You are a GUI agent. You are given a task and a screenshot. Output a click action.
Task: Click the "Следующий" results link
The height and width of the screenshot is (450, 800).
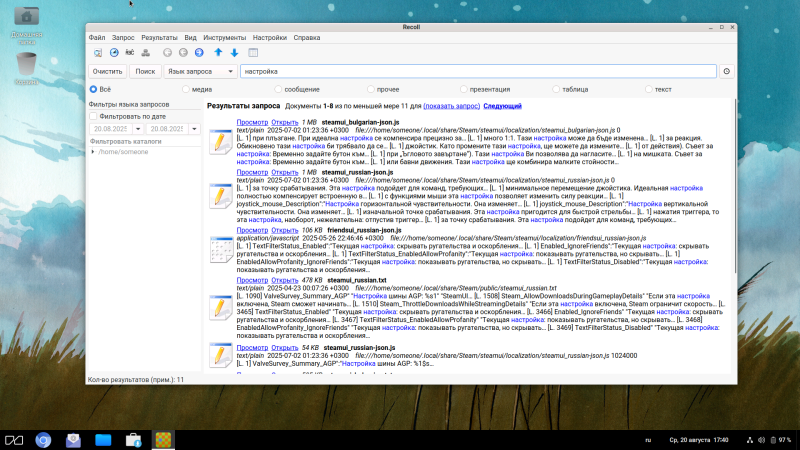pyautogui.click(x=502, y=105)
